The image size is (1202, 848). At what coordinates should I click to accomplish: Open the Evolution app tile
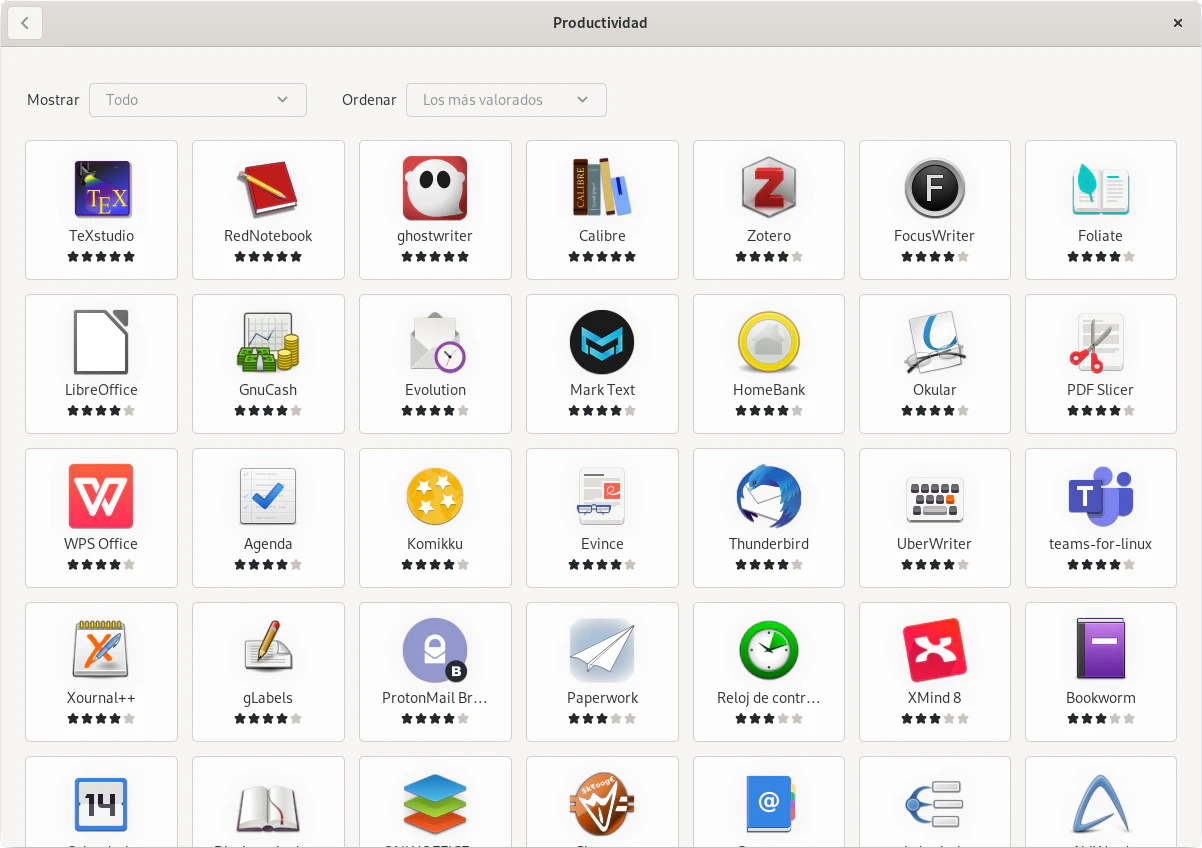435,364
